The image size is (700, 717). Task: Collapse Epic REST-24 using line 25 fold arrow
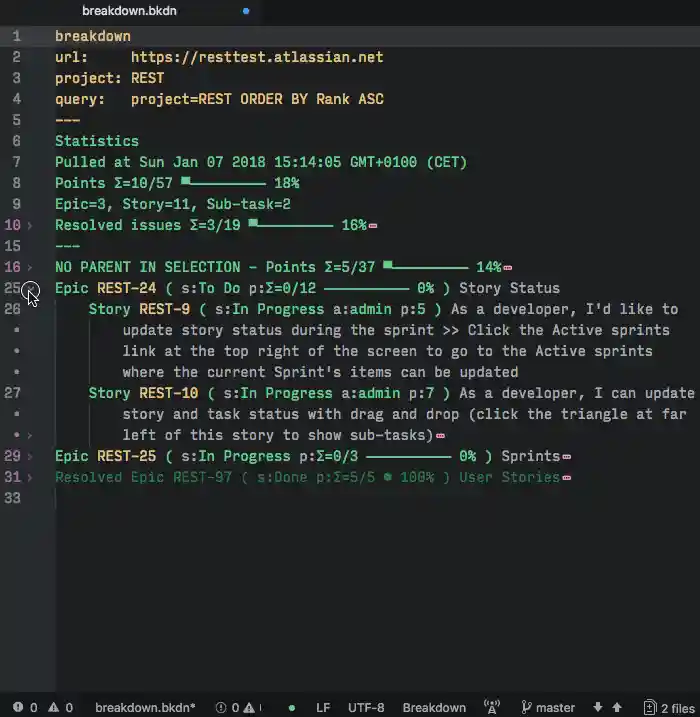(x=31, y=289)
